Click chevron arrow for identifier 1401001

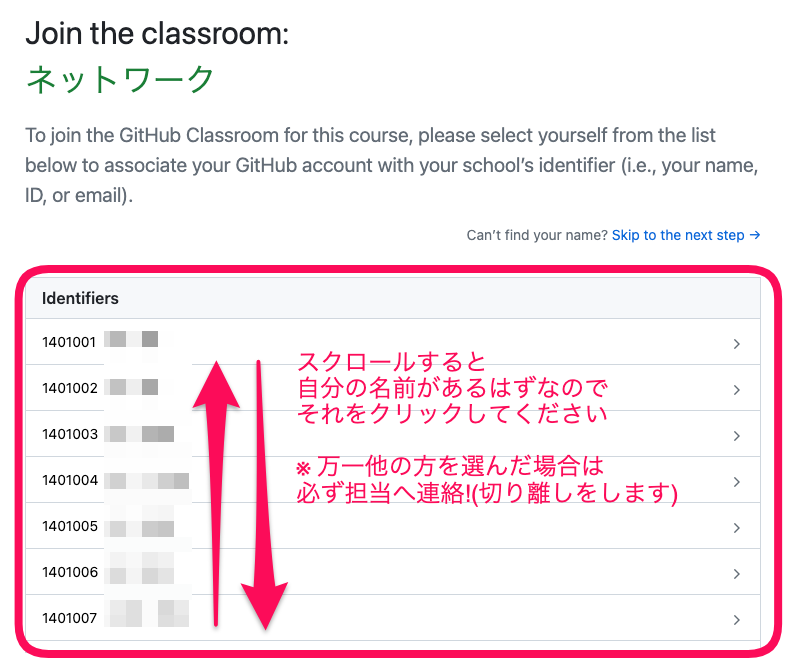736,344
